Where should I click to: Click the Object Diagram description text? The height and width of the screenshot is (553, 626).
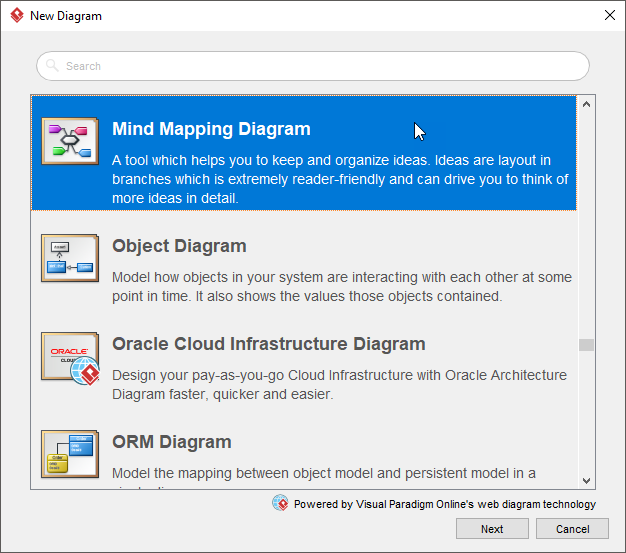pos(340,286)
